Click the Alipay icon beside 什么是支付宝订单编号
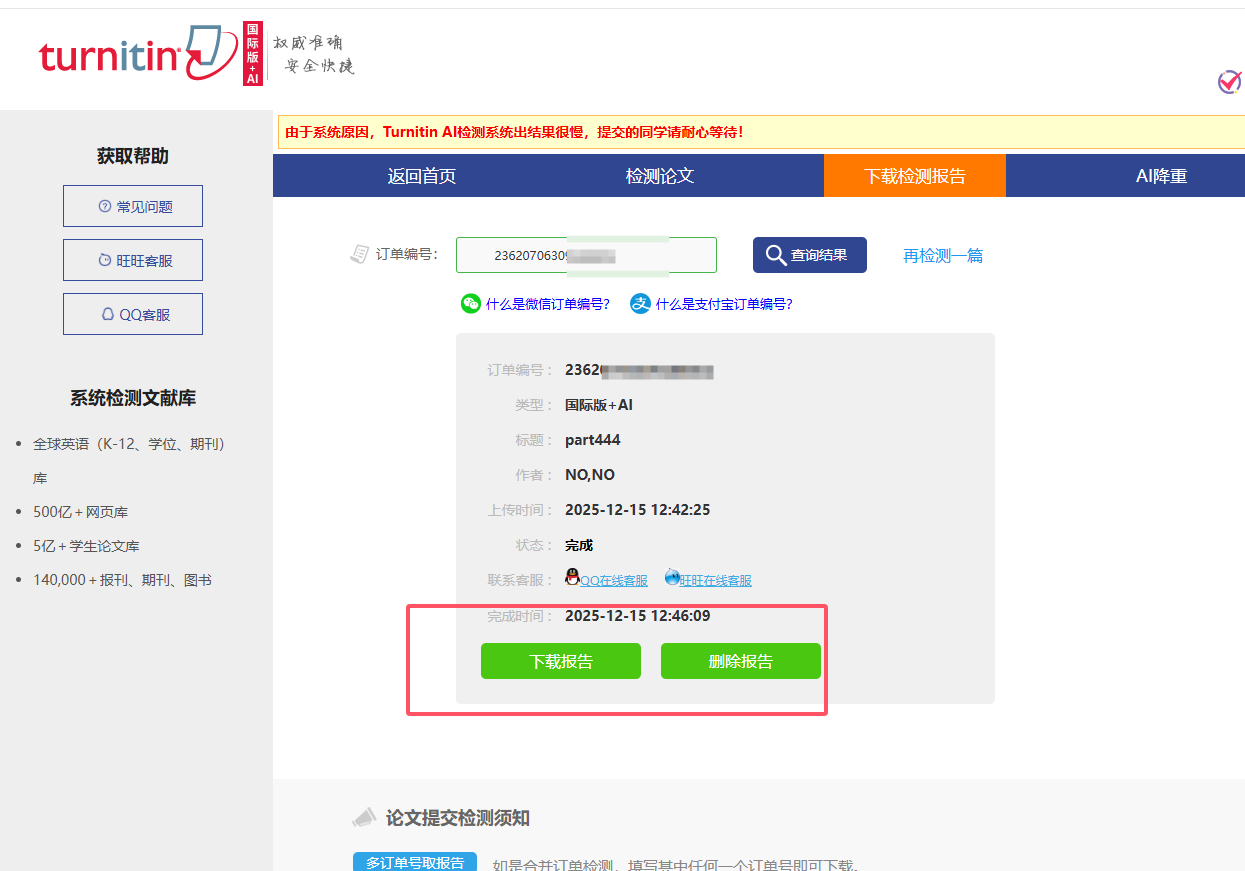 tap(640, 303)
